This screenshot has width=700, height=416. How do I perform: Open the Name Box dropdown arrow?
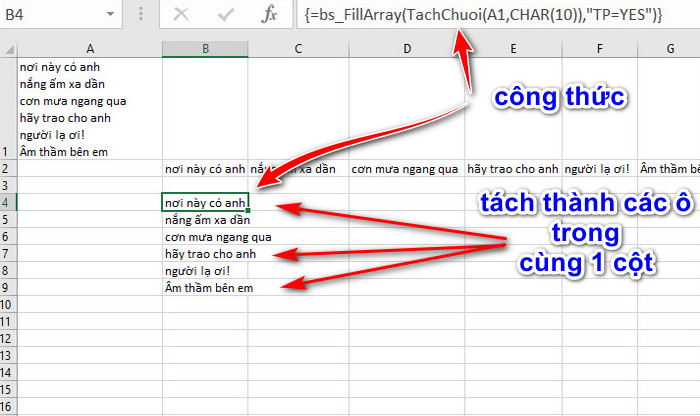tap(110, 14)
